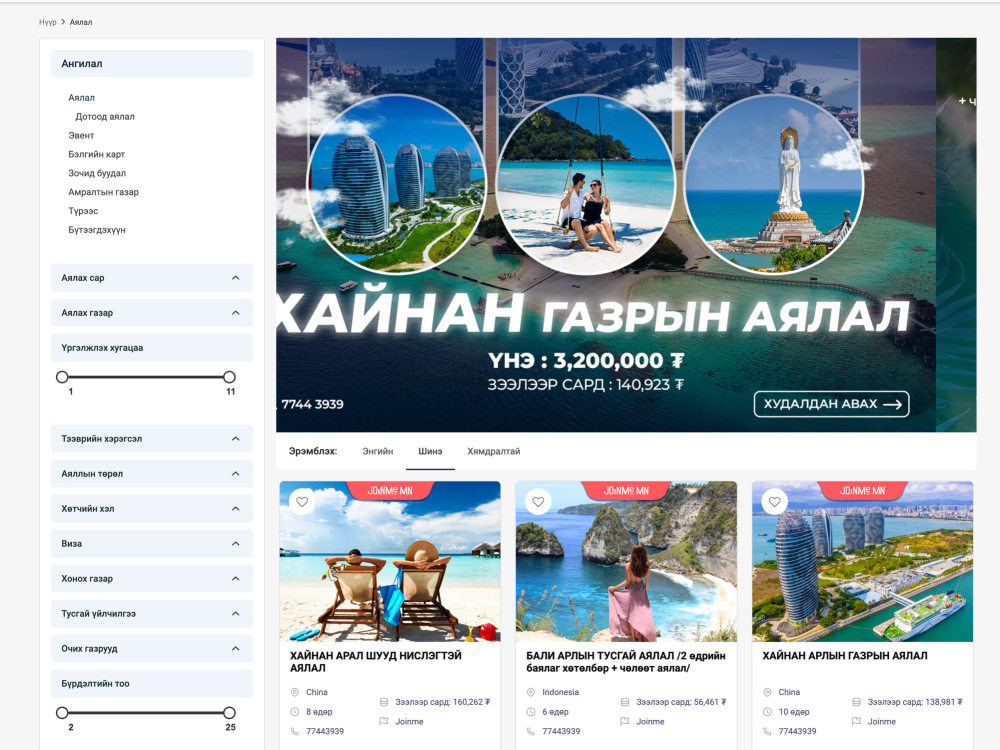The height and width of the screenshot is (750, 1000).
Task: Expand the Тусгай үйлчилгээ filter
Action: (152, 614)
